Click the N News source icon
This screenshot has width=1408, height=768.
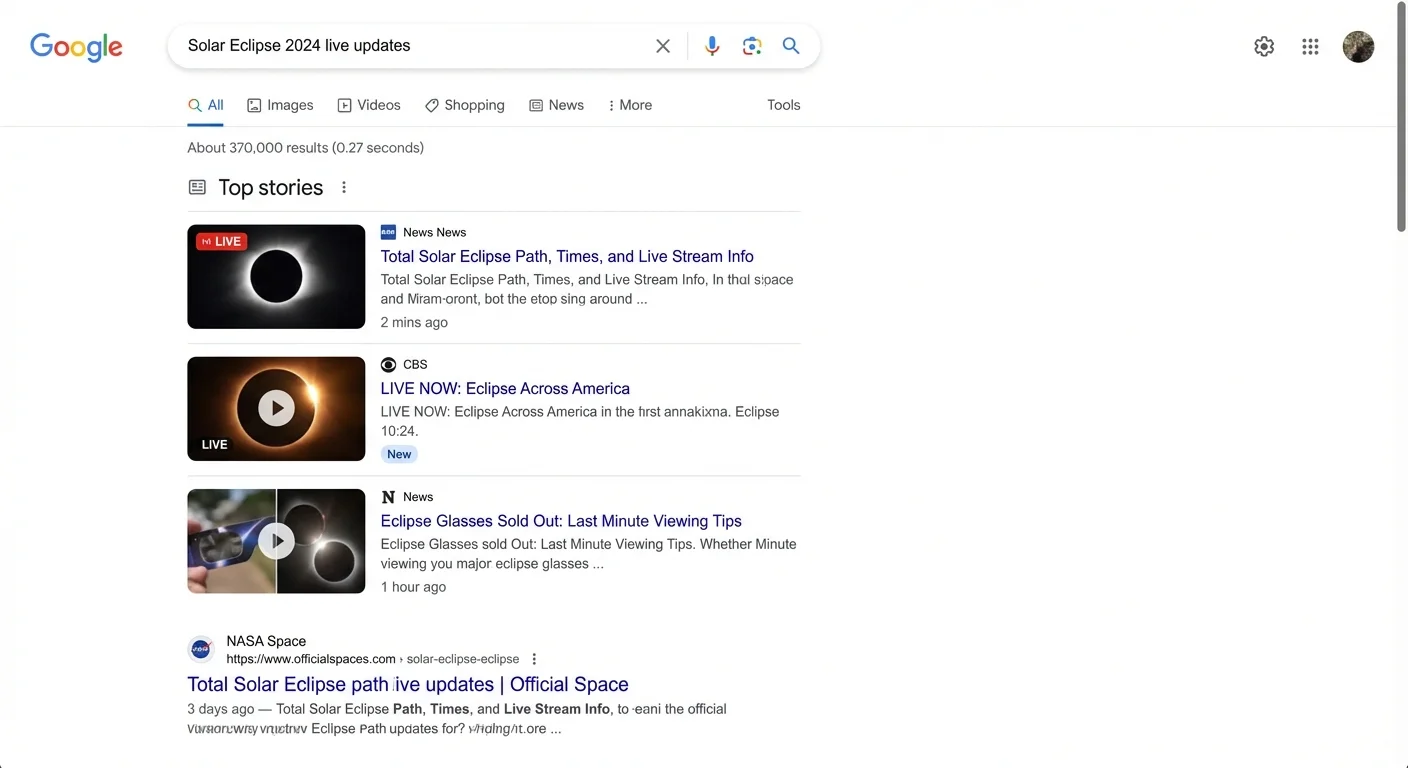(388, 497)
